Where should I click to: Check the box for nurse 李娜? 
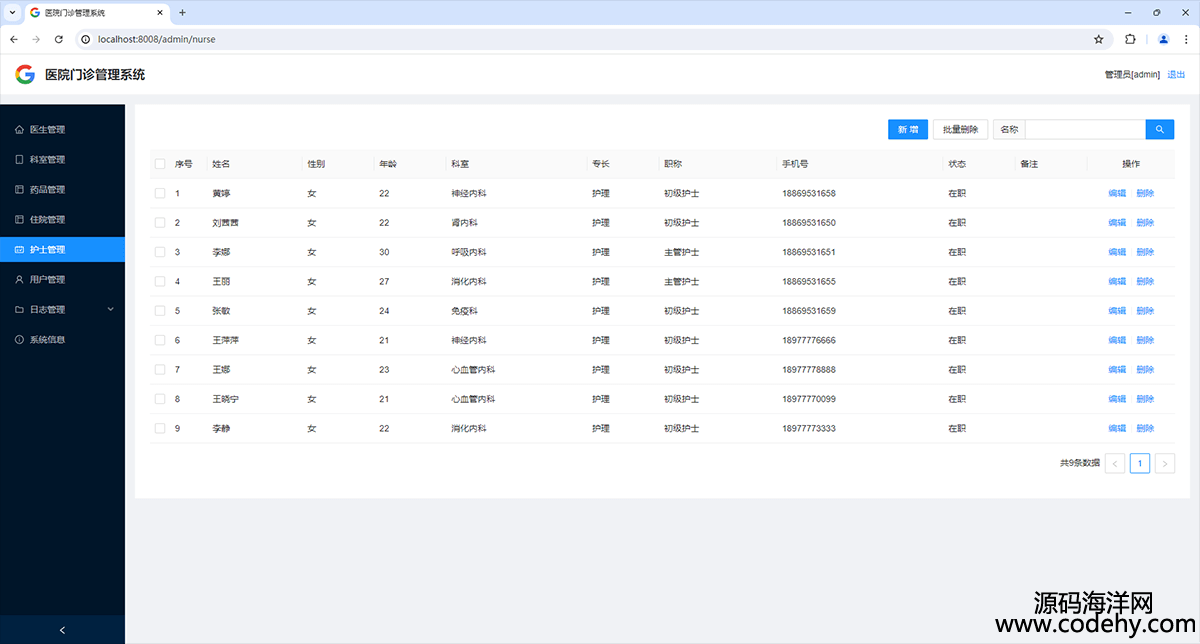pyautogui.click(x=160, y=252)
